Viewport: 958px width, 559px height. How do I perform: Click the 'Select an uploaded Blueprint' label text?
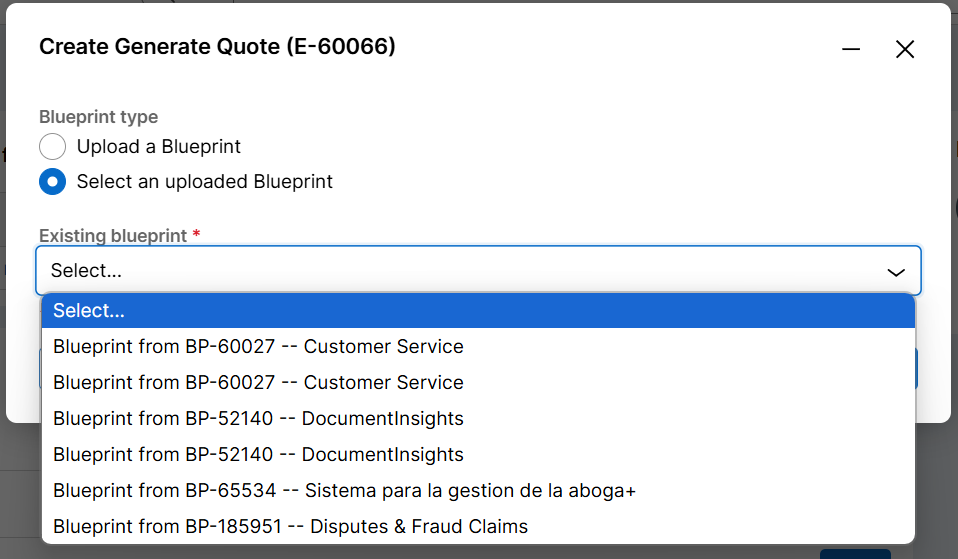coord(205,182)
